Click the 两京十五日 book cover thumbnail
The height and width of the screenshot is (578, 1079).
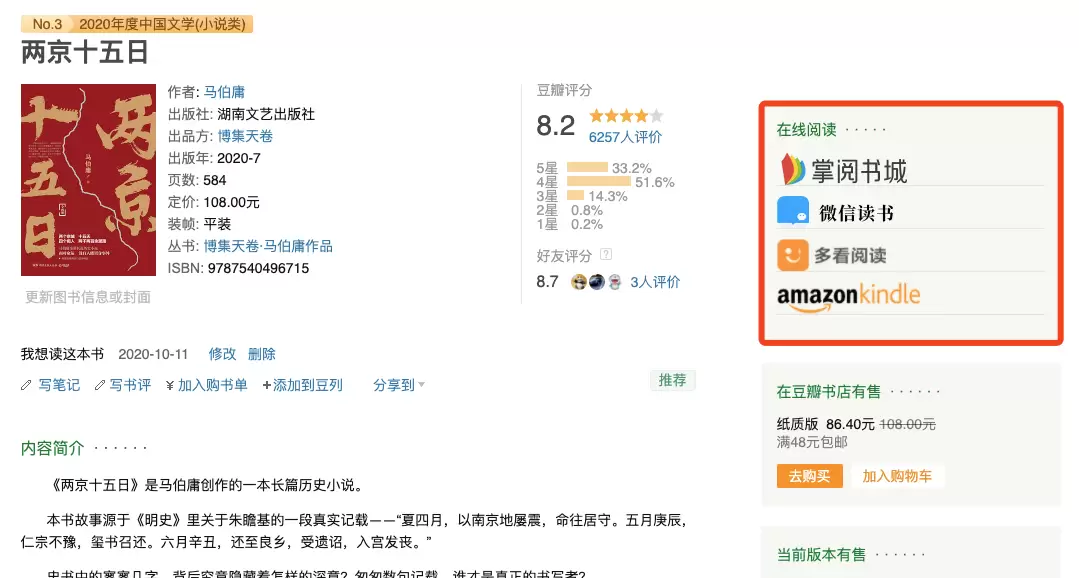coord(88,180)
